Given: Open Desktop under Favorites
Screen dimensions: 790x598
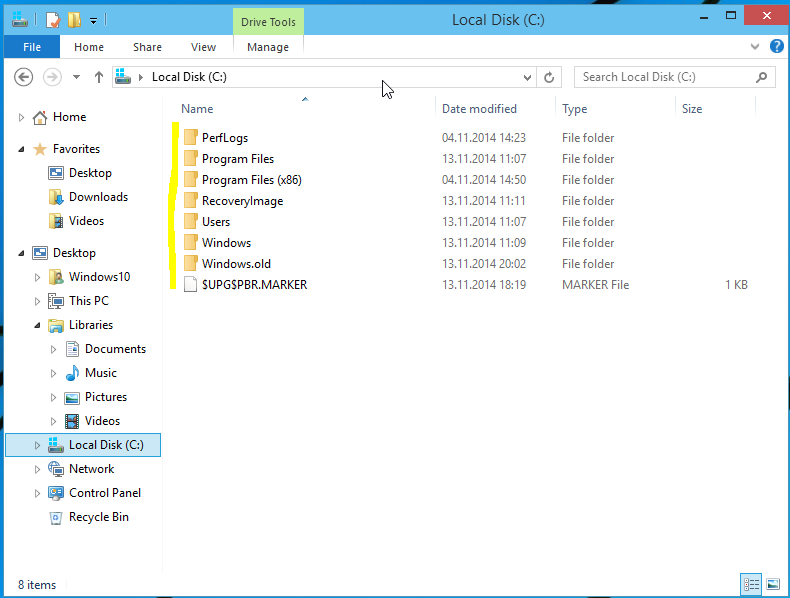Looking at the screenshot, I should click(90, 173).
